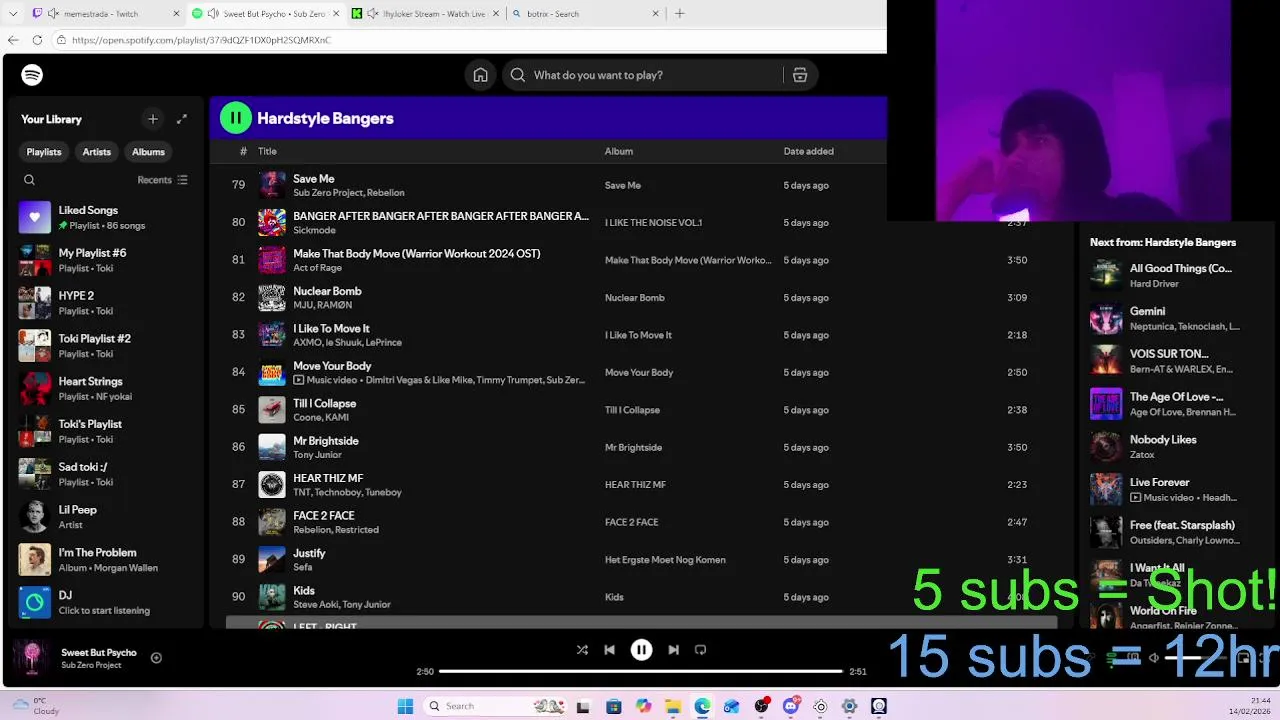Click Make That Body Move track title

(416, 254)
